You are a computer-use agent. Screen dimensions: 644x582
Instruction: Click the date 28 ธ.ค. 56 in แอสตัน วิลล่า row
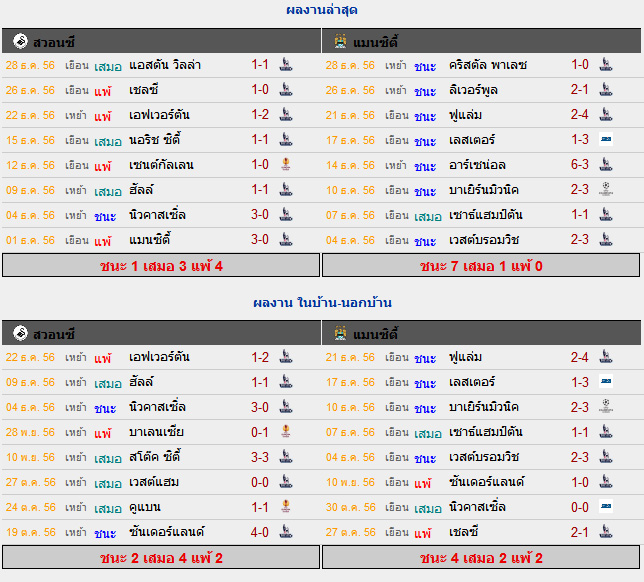30,65
